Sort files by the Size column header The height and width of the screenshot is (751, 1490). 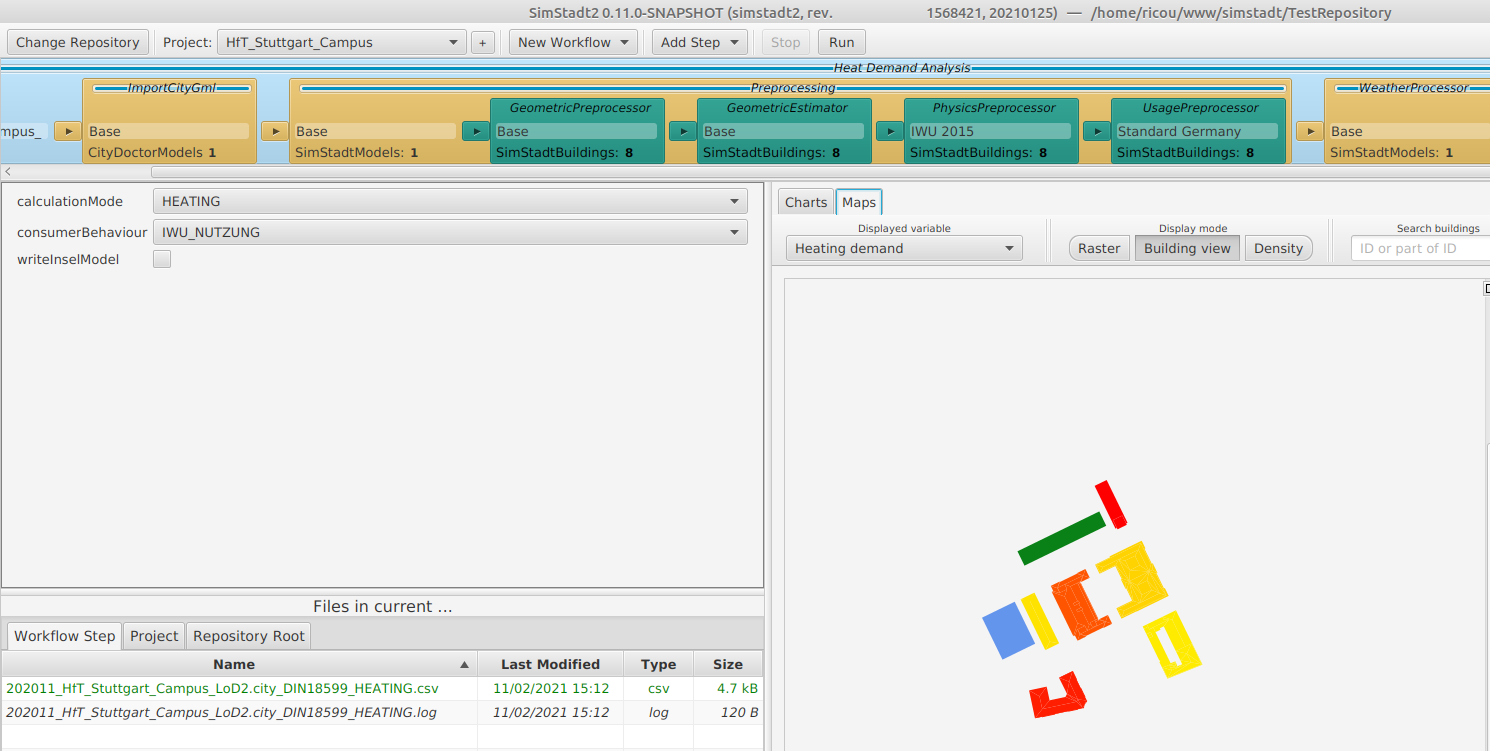coord(728,664)
